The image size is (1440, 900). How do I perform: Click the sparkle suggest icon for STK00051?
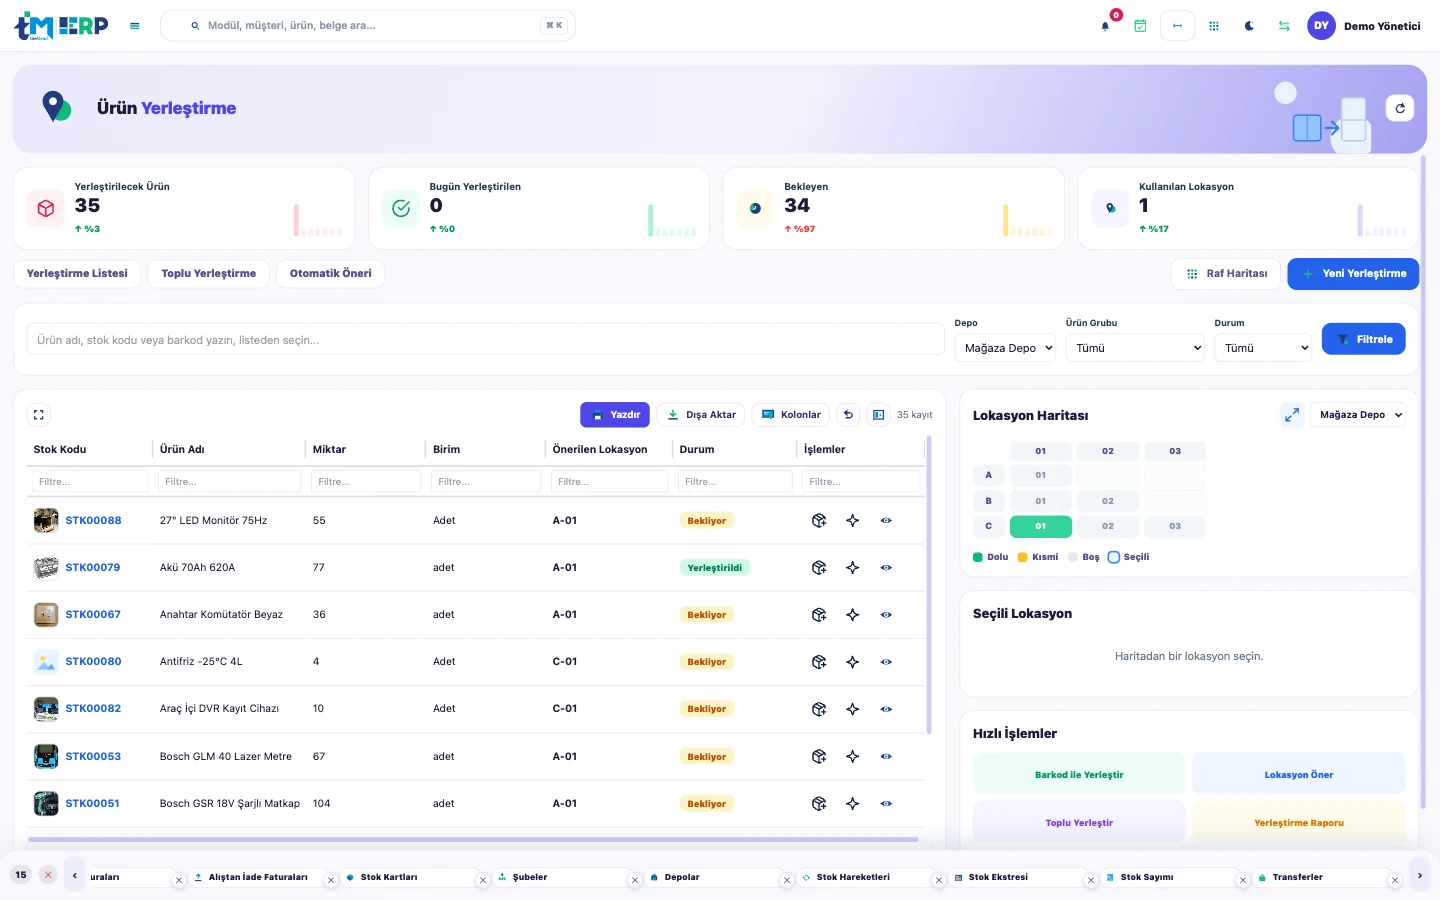[x=853, y=804]
